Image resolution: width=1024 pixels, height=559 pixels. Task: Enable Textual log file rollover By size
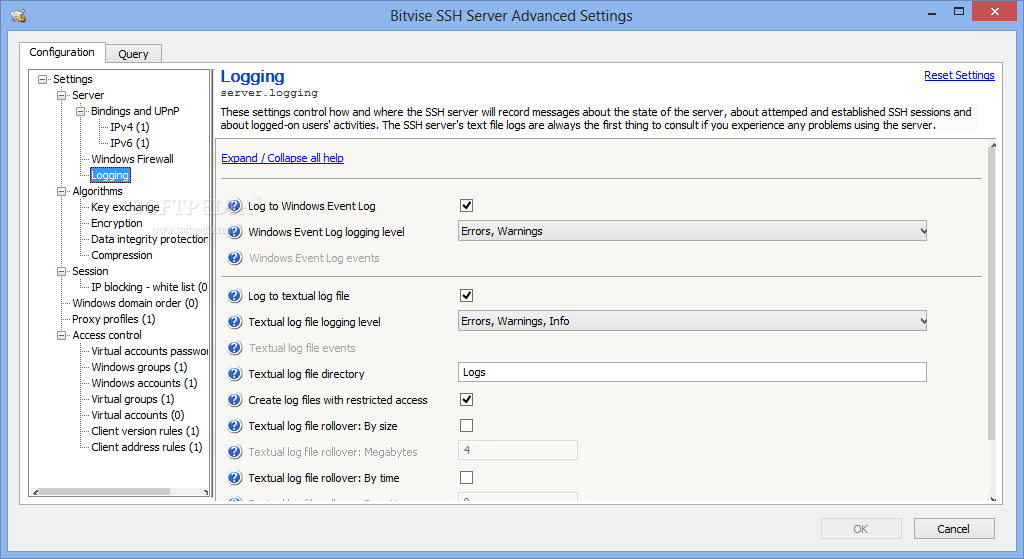pos(466,426)
